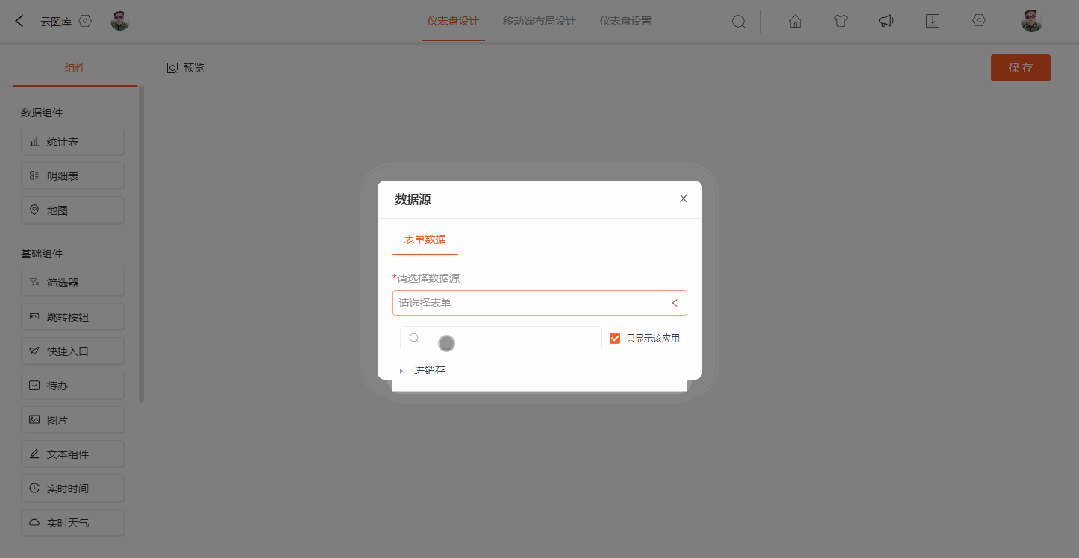Select the 表单数据 tab in the dialog
The image size is (1079, 558).
[x=425, y=240]
